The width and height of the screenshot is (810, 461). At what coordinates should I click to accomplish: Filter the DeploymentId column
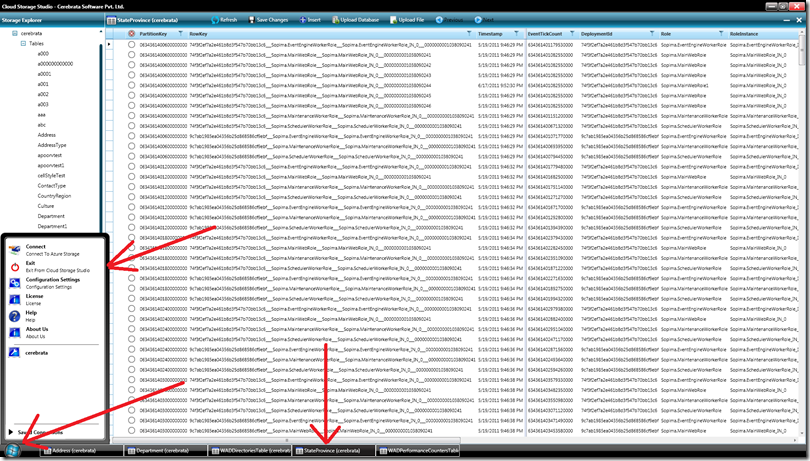click(x=651, y=34)
